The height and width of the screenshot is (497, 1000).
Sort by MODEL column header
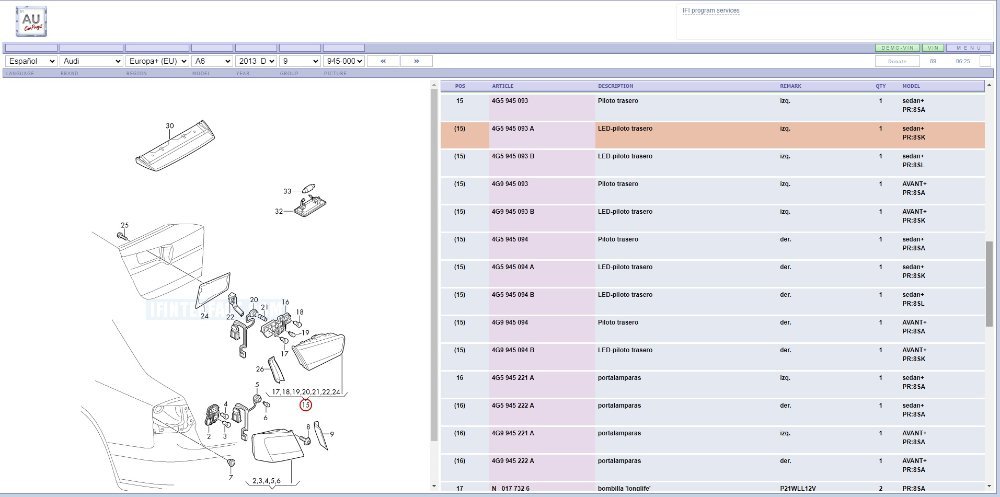[x=911, y=86]
